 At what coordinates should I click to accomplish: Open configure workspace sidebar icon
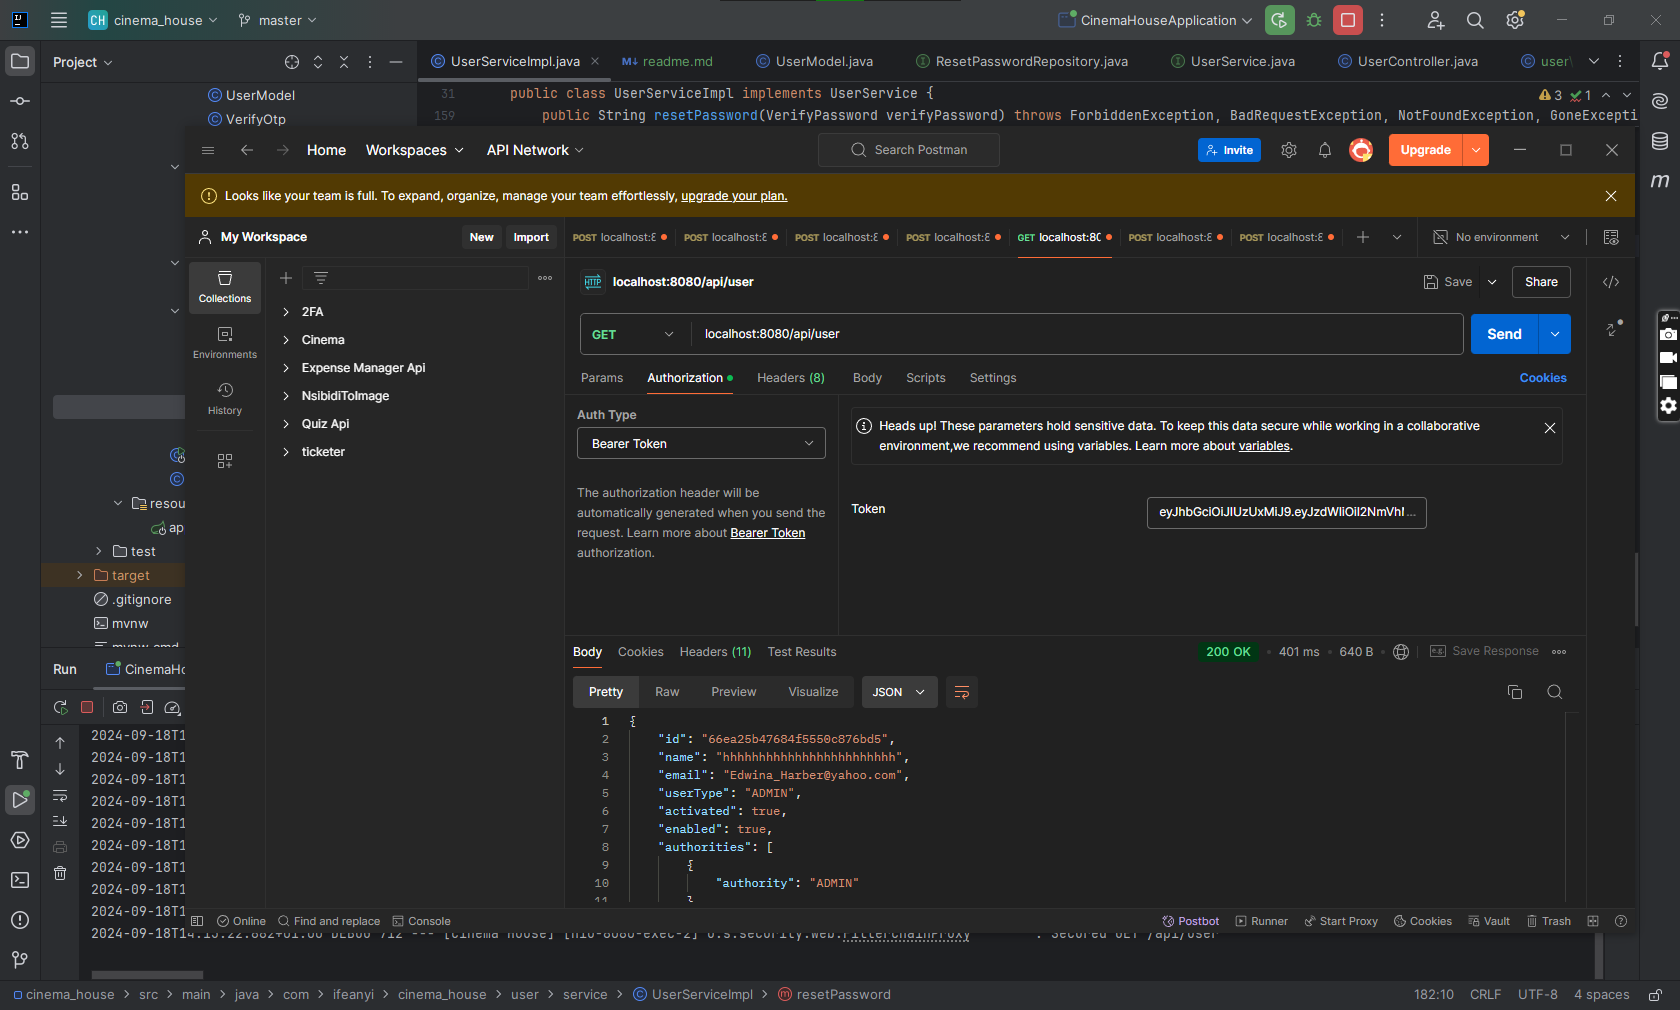225,461
